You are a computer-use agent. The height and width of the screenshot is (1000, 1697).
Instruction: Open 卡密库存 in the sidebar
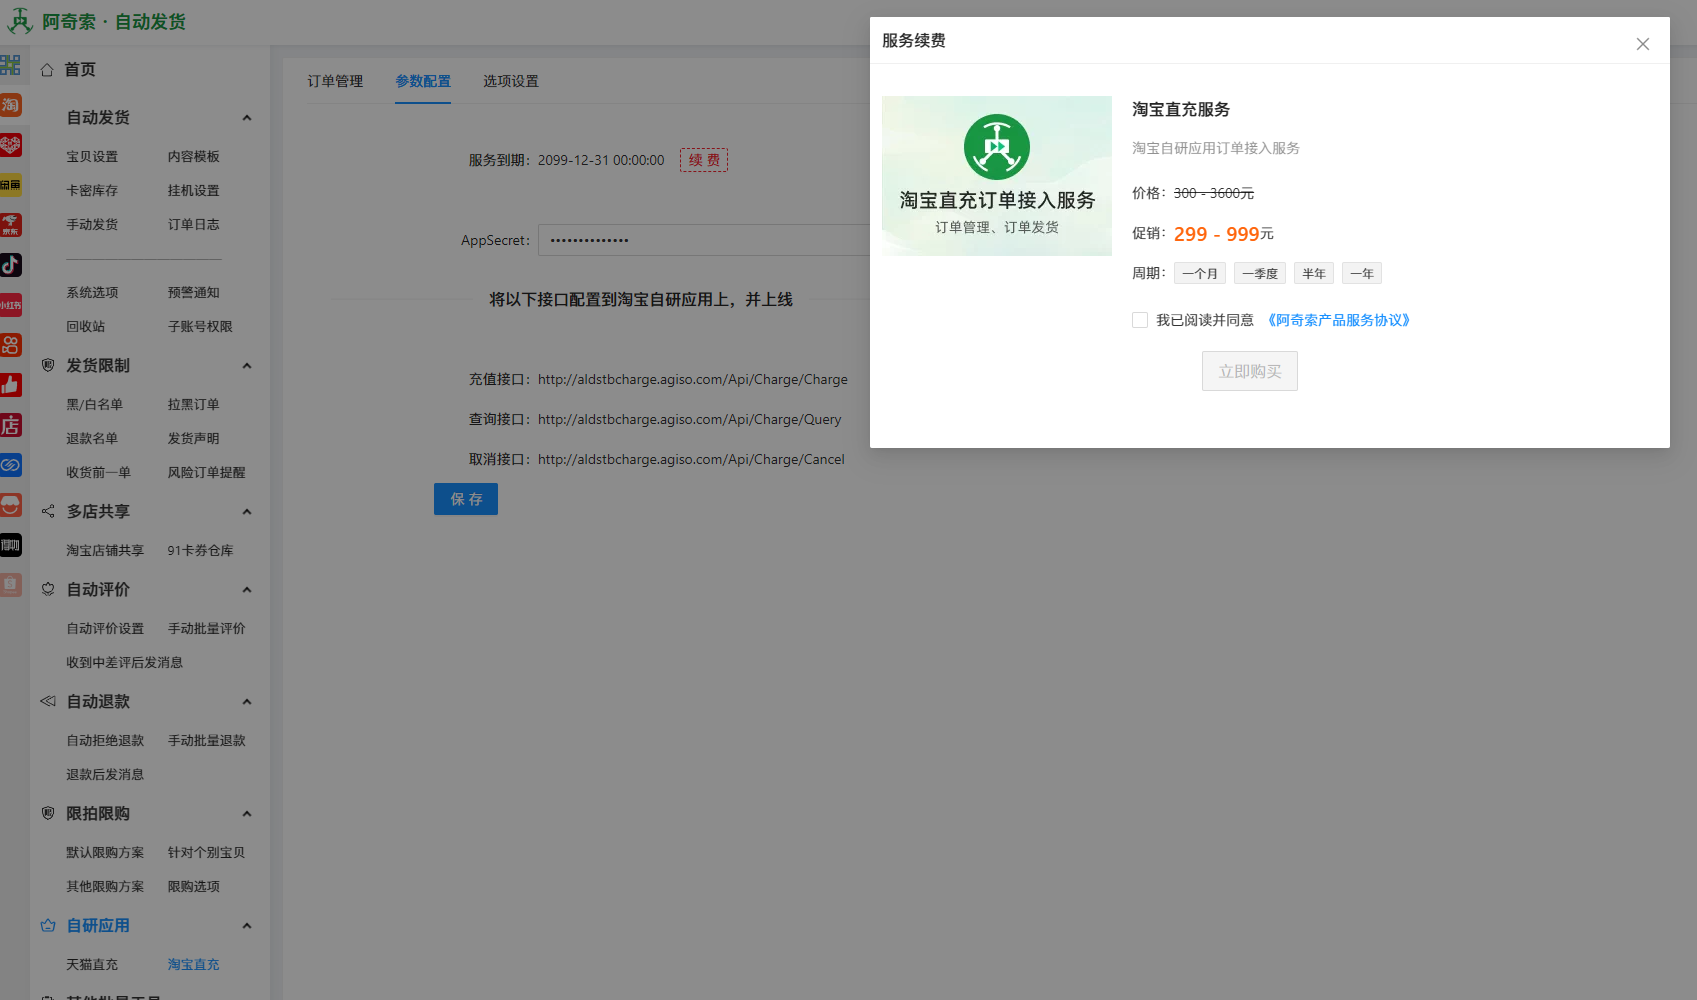click(92, 191)
